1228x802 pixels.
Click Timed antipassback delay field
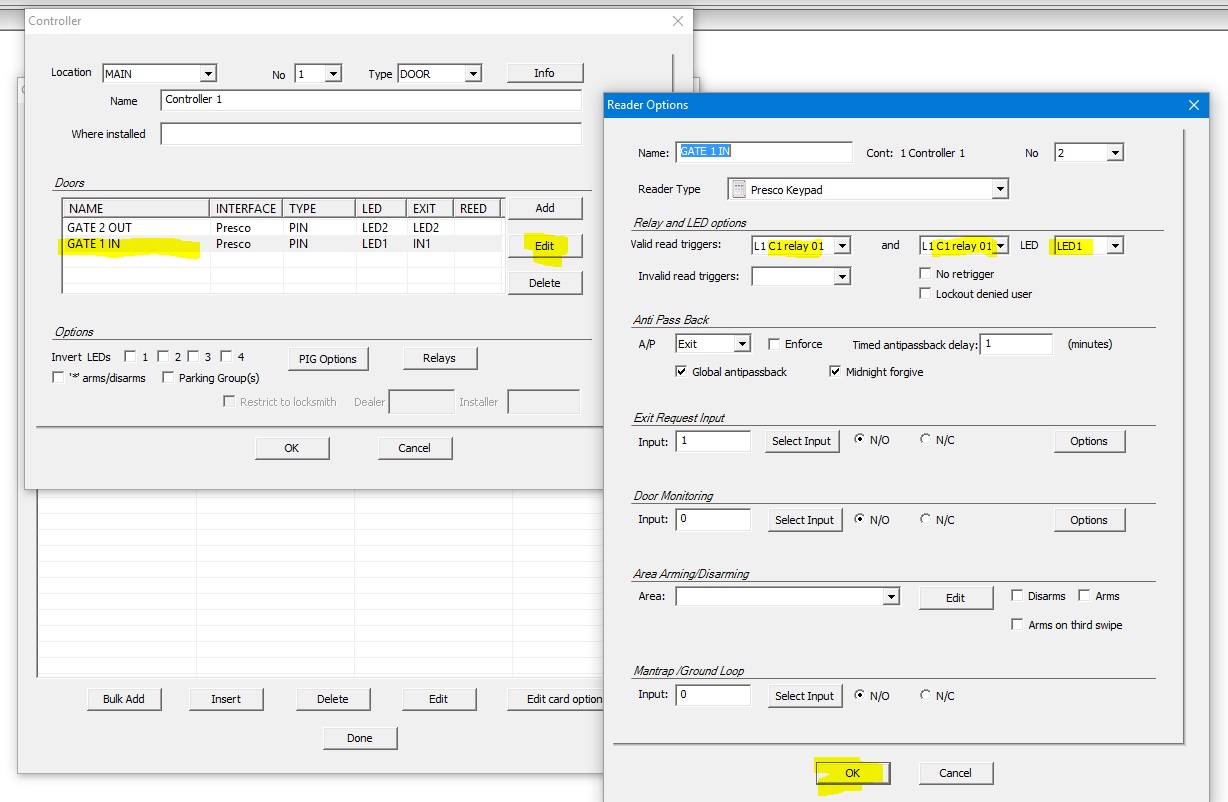[1016, 344]
